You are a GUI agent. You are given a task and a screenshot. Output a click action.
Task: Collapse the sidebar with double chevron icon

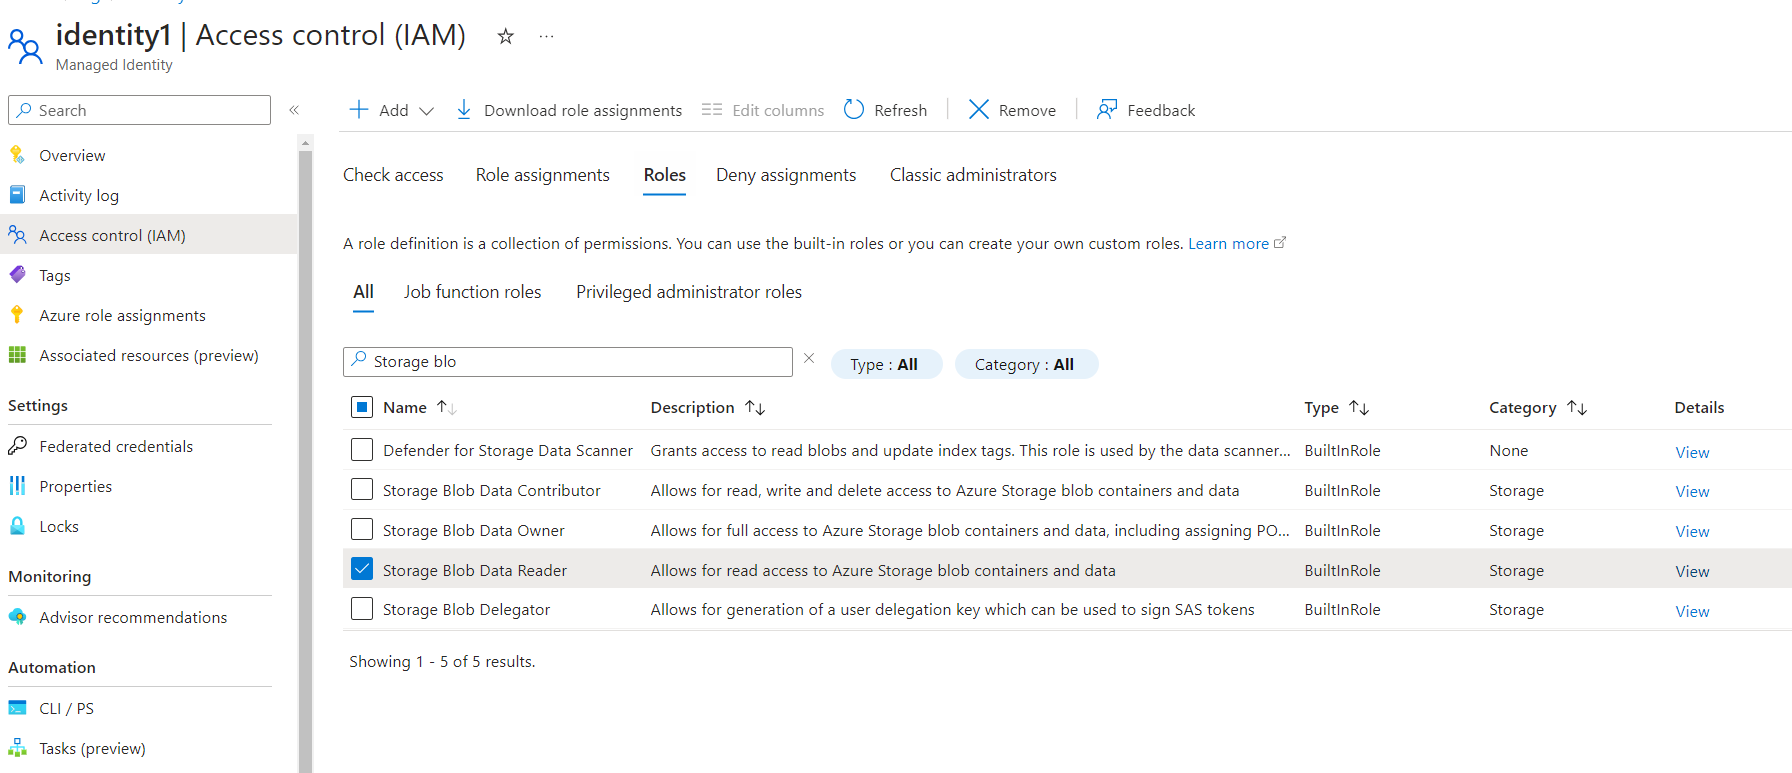(294, 110)
